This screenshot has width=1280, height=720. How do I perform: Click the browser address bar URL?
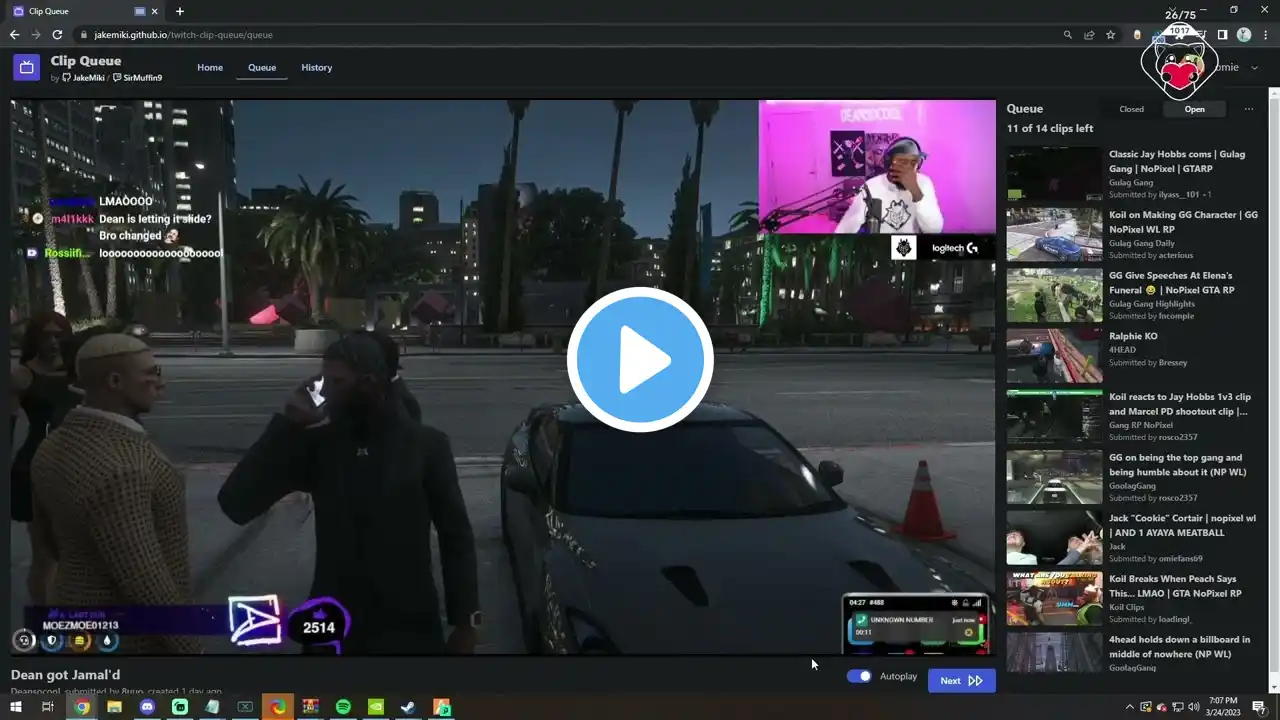(x=183, y=35)
